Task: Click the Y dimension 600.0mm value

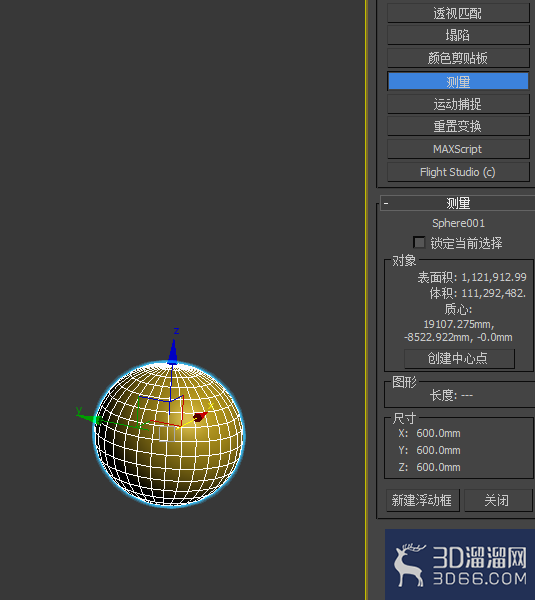Action: pyautogui.click(x=438, y=450)
